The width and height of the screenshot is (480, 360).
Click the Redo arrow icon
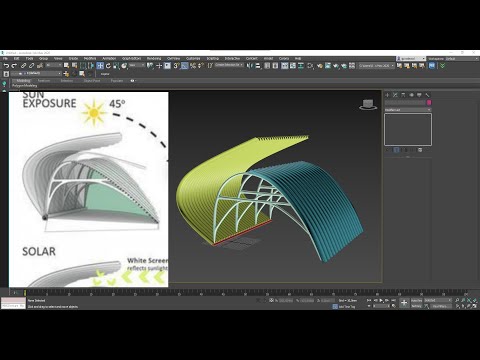tap(14, 66)
